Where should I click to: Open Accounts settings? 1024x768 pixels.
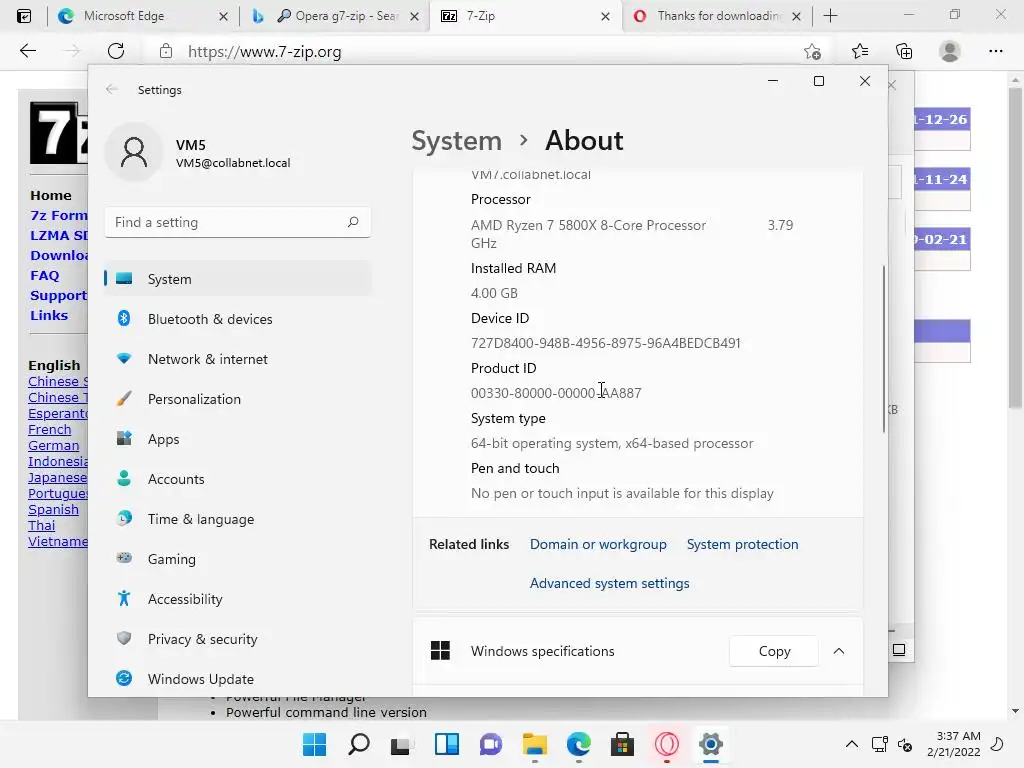click(x=238, y=479)
